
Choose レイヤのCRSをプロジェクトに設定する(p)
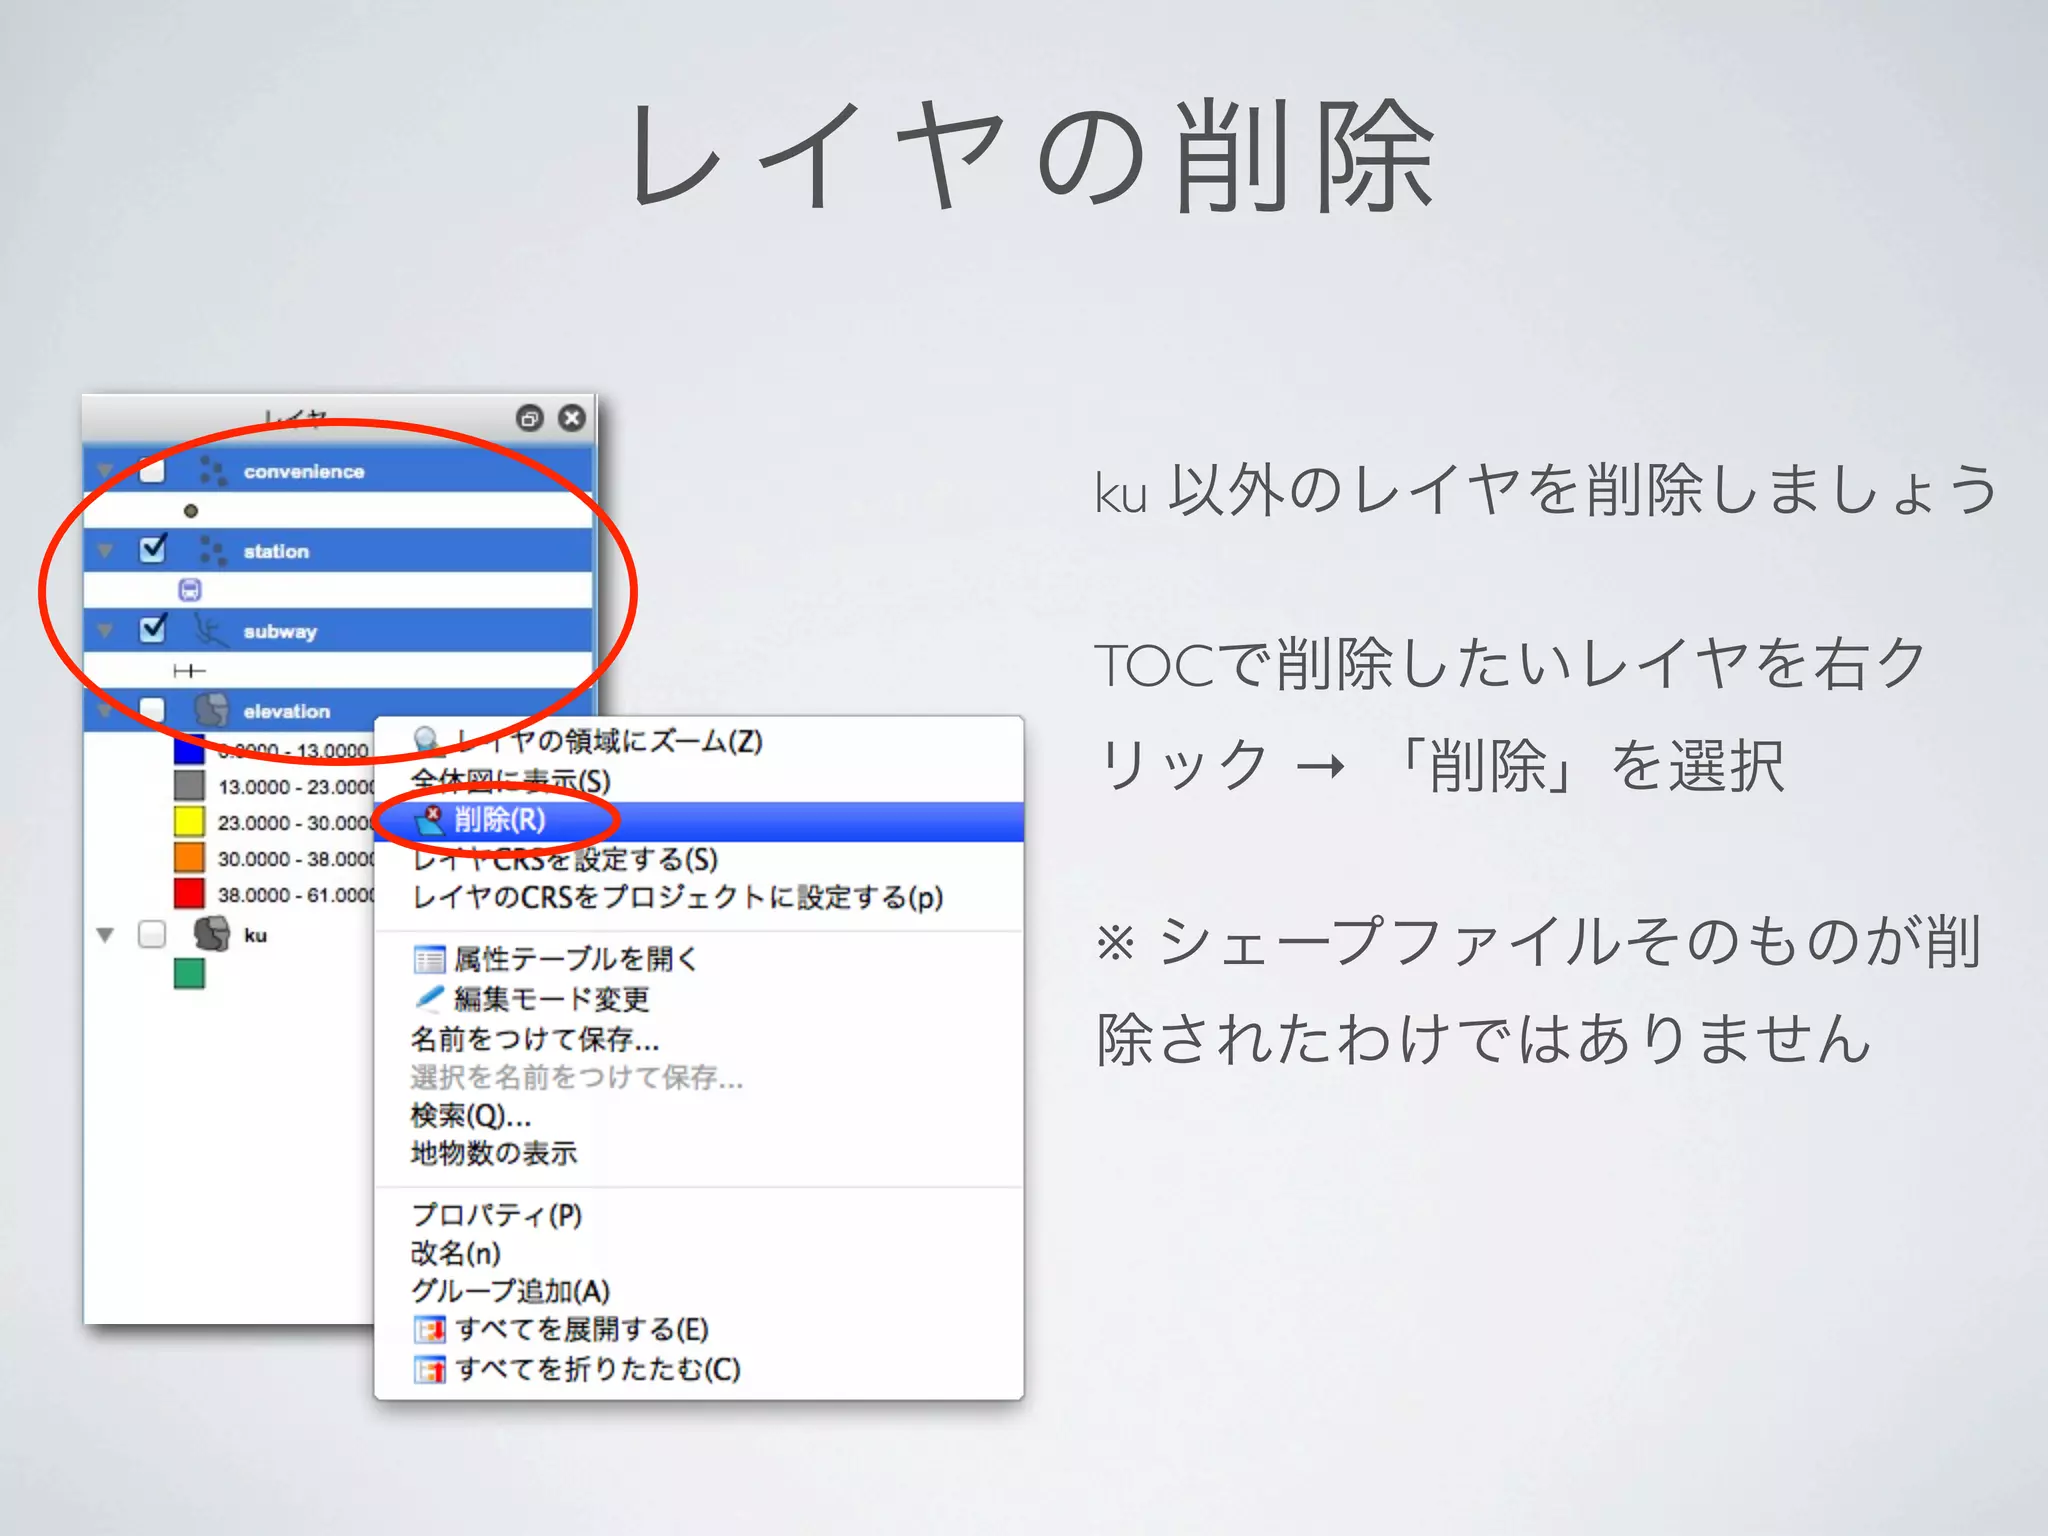click(699, 897)
